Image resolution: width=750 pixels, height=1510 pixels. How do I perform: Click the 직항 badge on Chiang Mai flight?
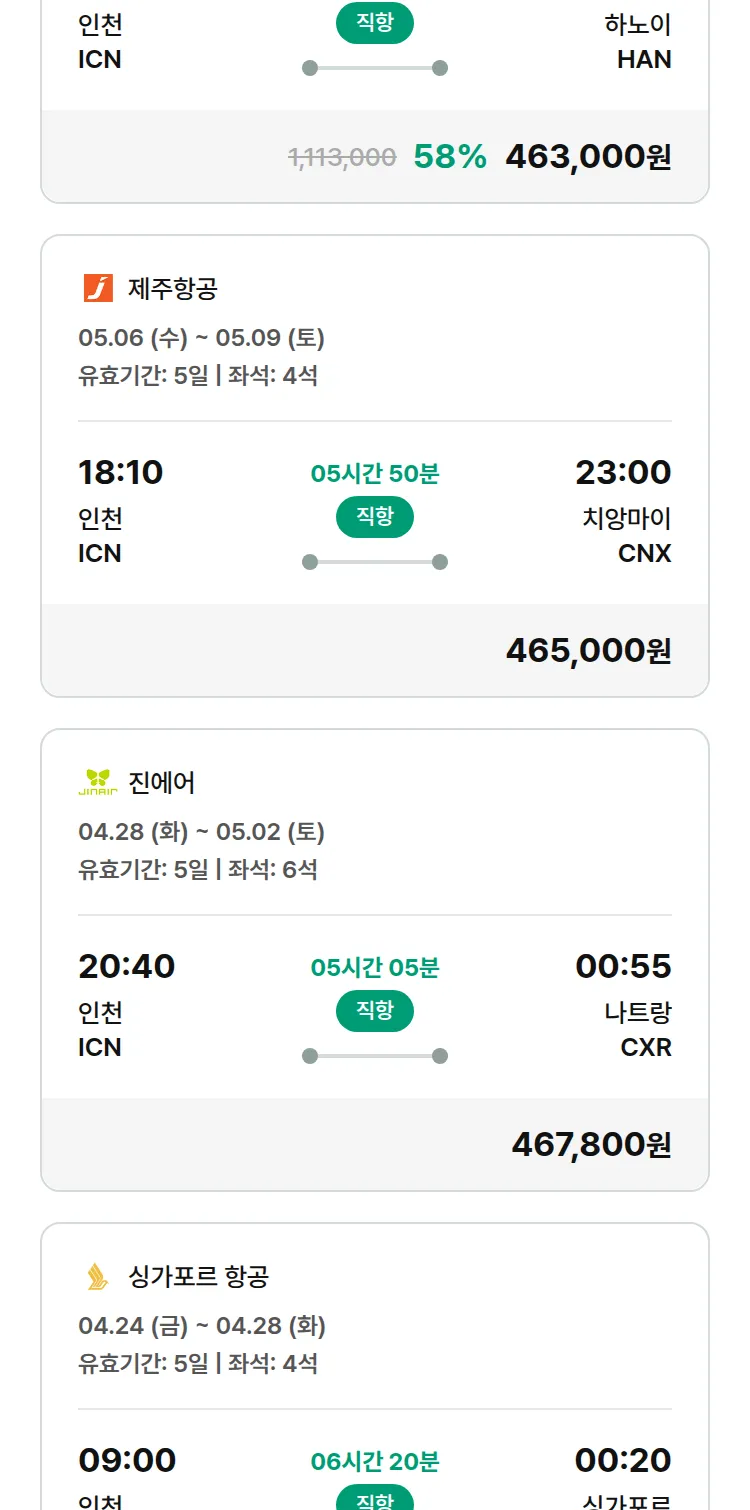375,517
